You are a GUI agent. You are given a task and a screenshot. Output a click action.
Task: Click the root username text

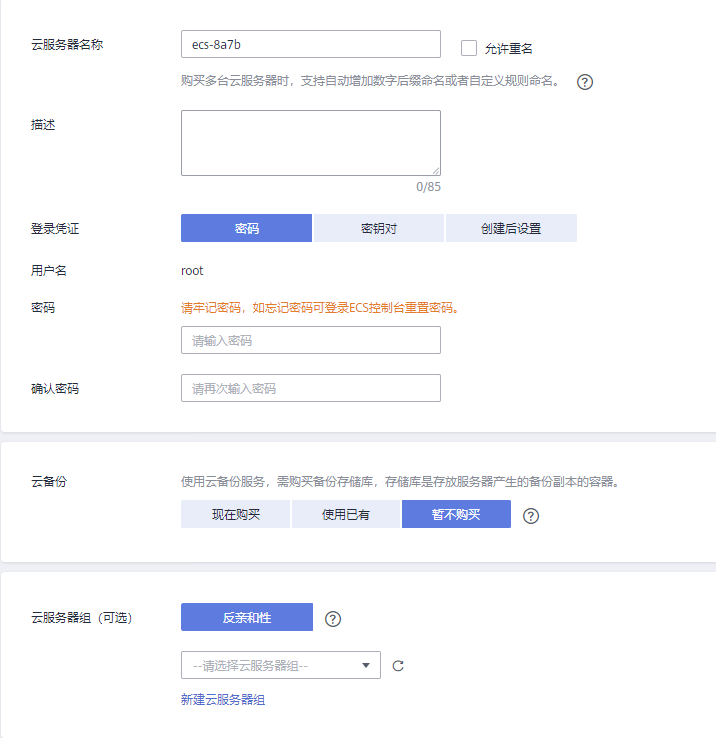pos(192,271)
